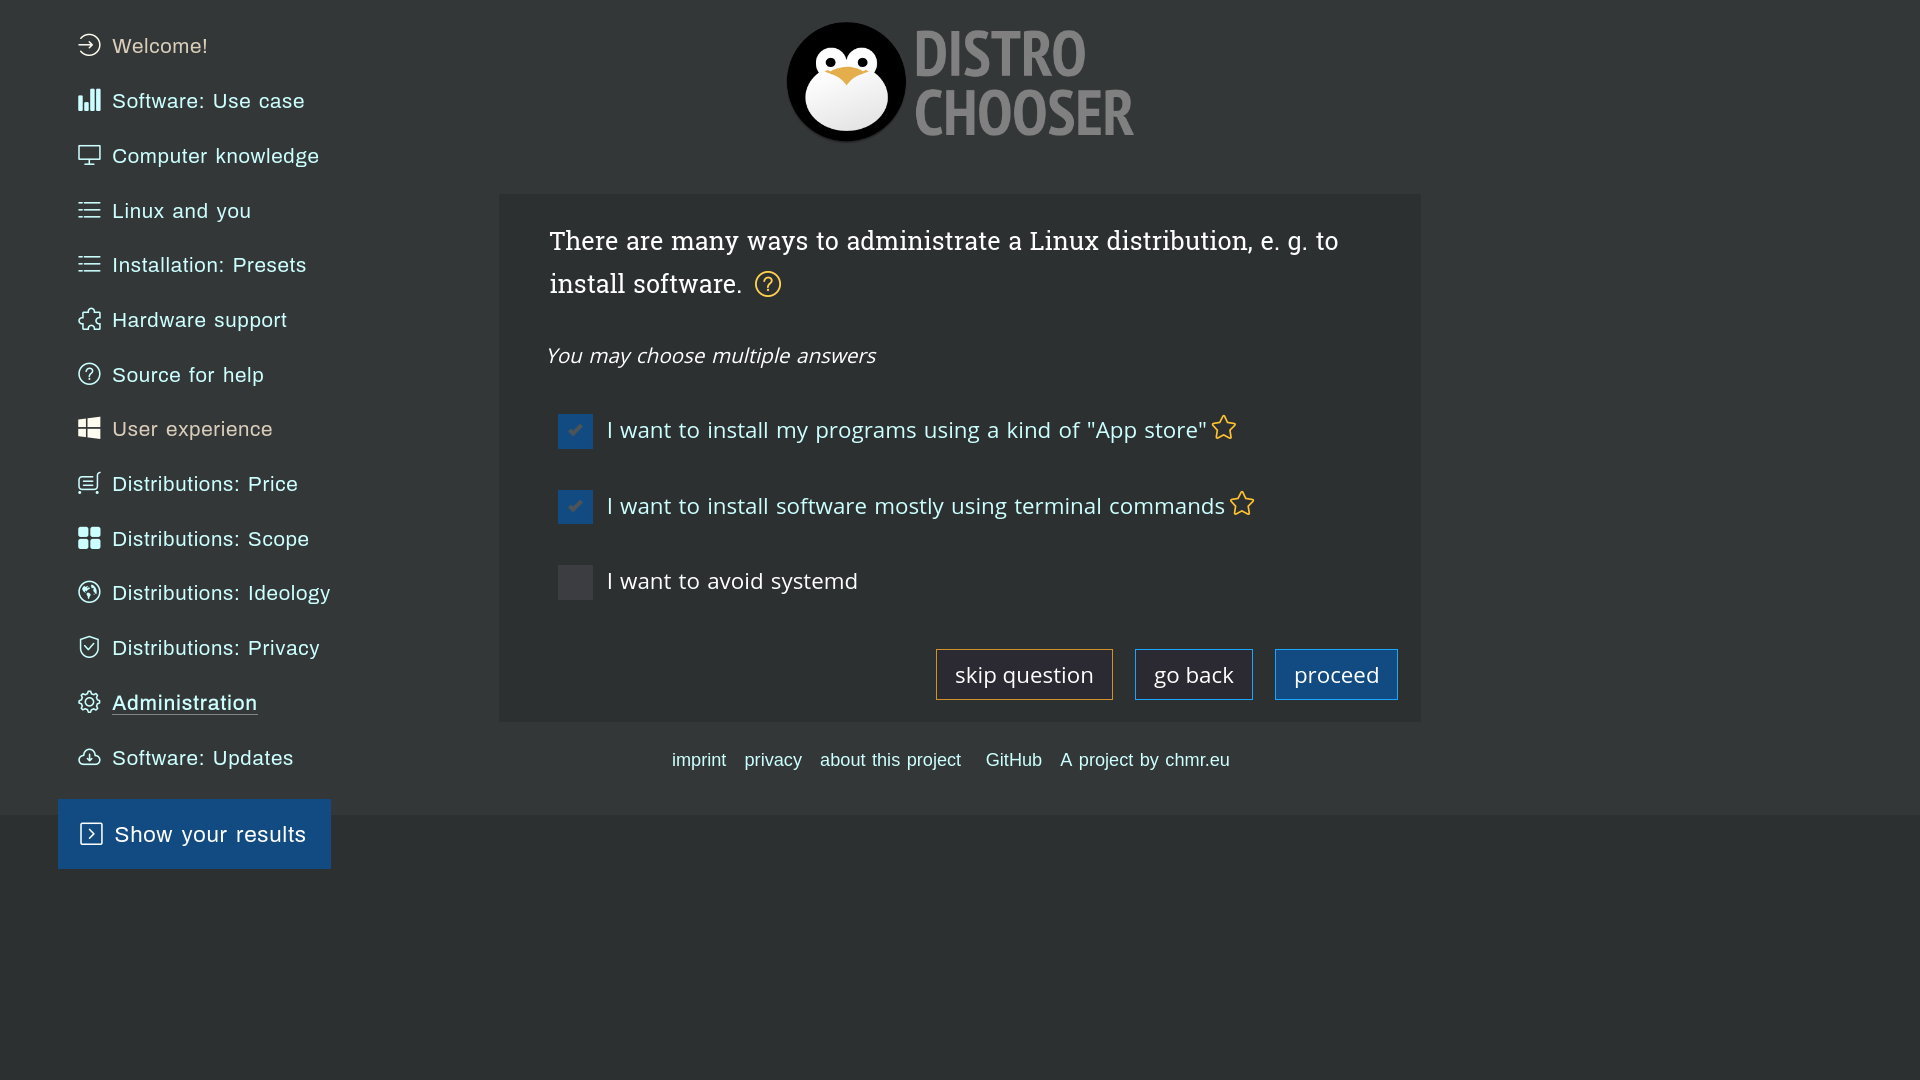Image resolution: width=1920 pixels, height=1080 pixels.
Task: Click the Distro Chooser penguin logo
Action: click(846, 82)
